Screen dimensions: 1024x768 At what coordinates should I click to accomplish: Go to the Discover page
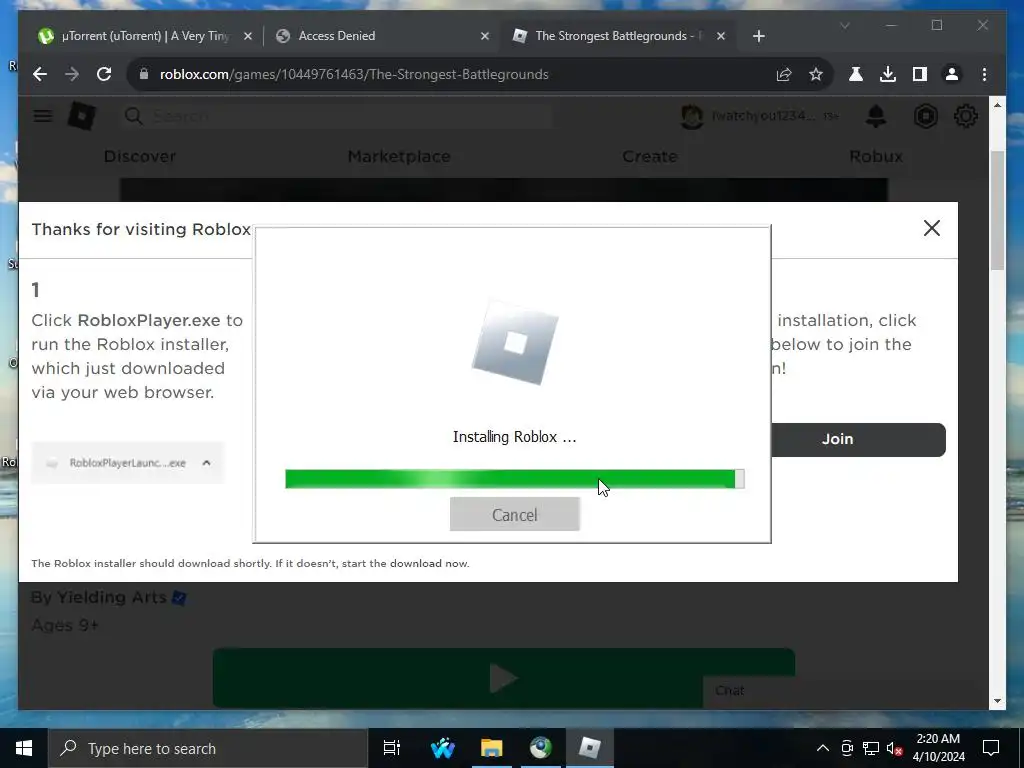click(140, 157)
